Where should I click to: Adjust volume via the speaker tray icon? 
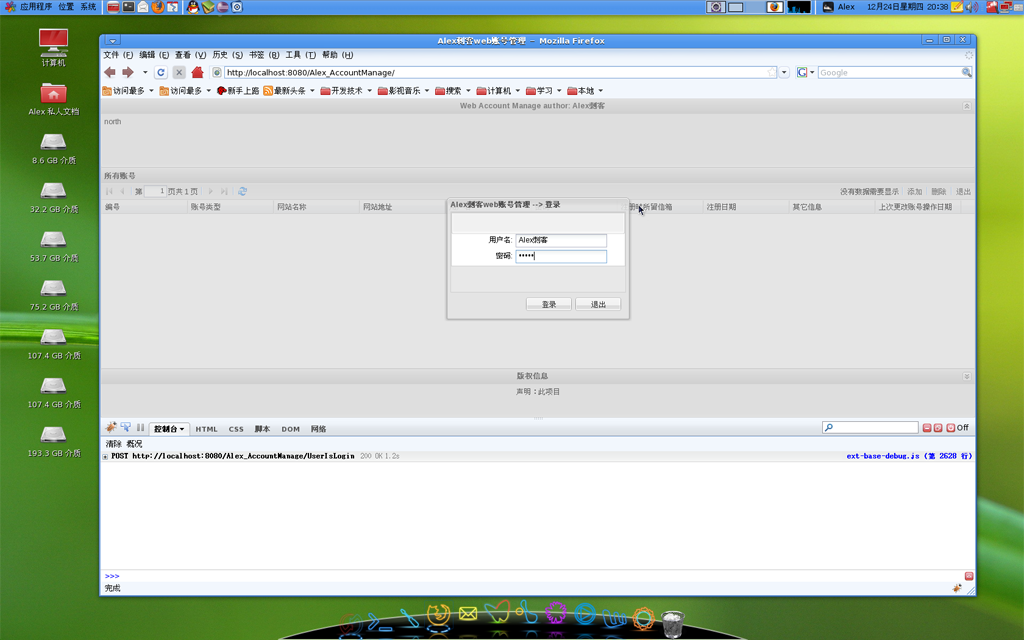[x=972, y=7]
